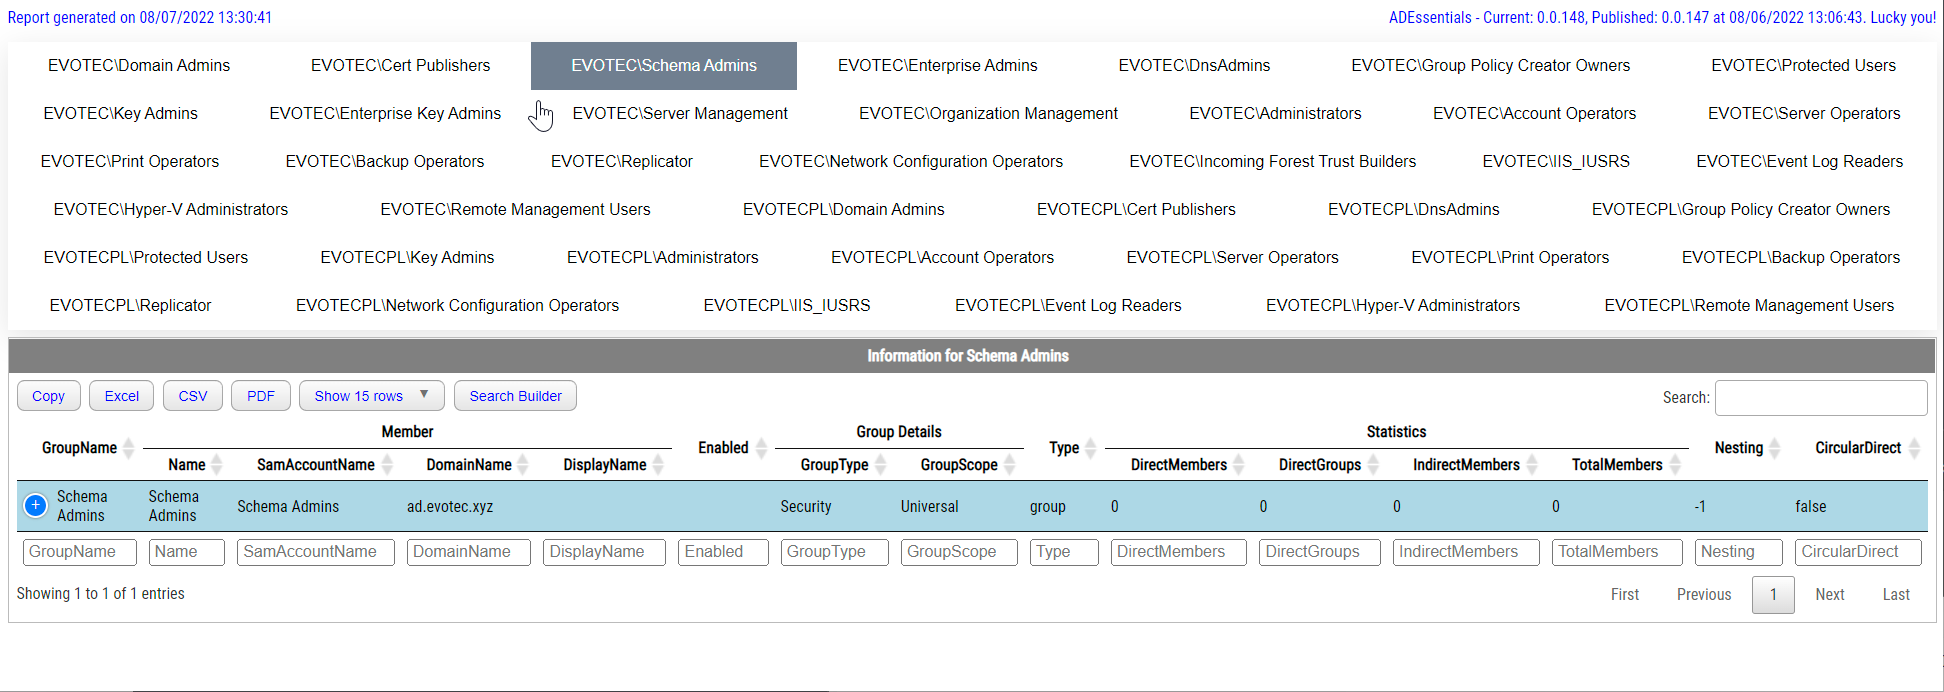Sort by GroupName column arrows
This screenshot has width=1944, height=692.
[128, 448]
